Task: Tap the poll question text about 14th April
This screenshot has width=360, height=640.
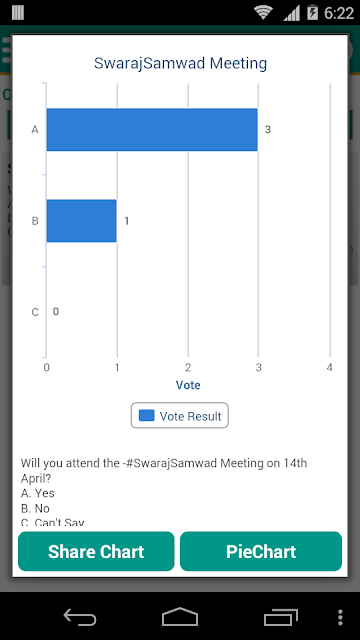Action: 164,471
